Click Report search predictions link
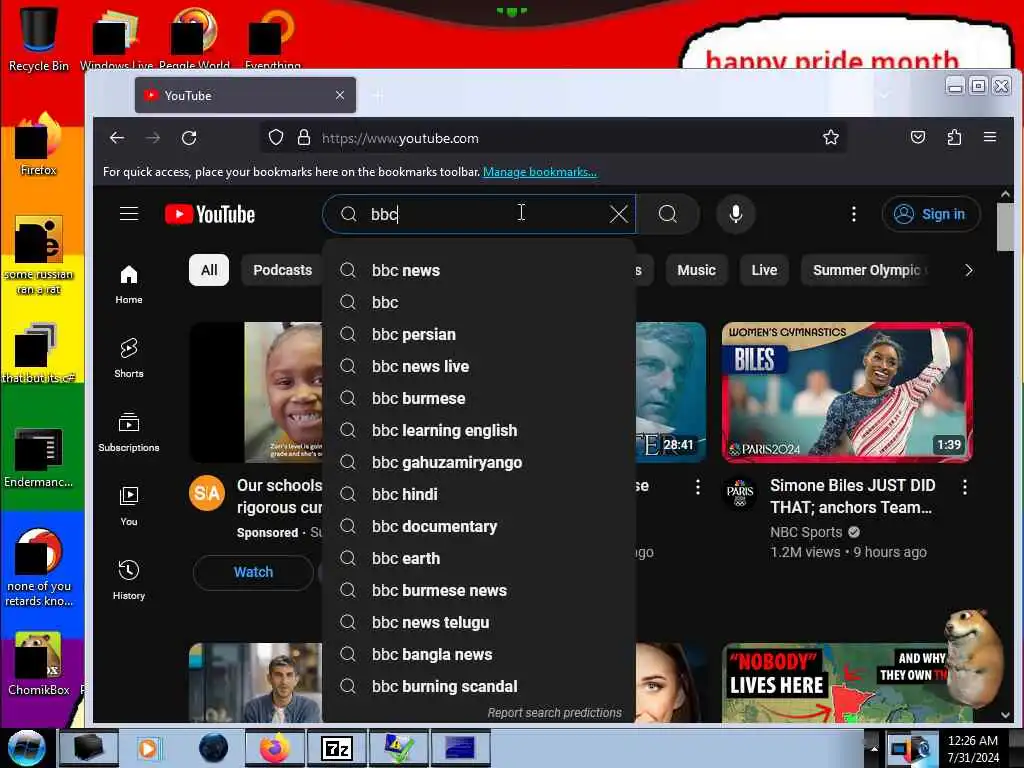Viewport: 1024px width, 768px height. tap(554, 712)
